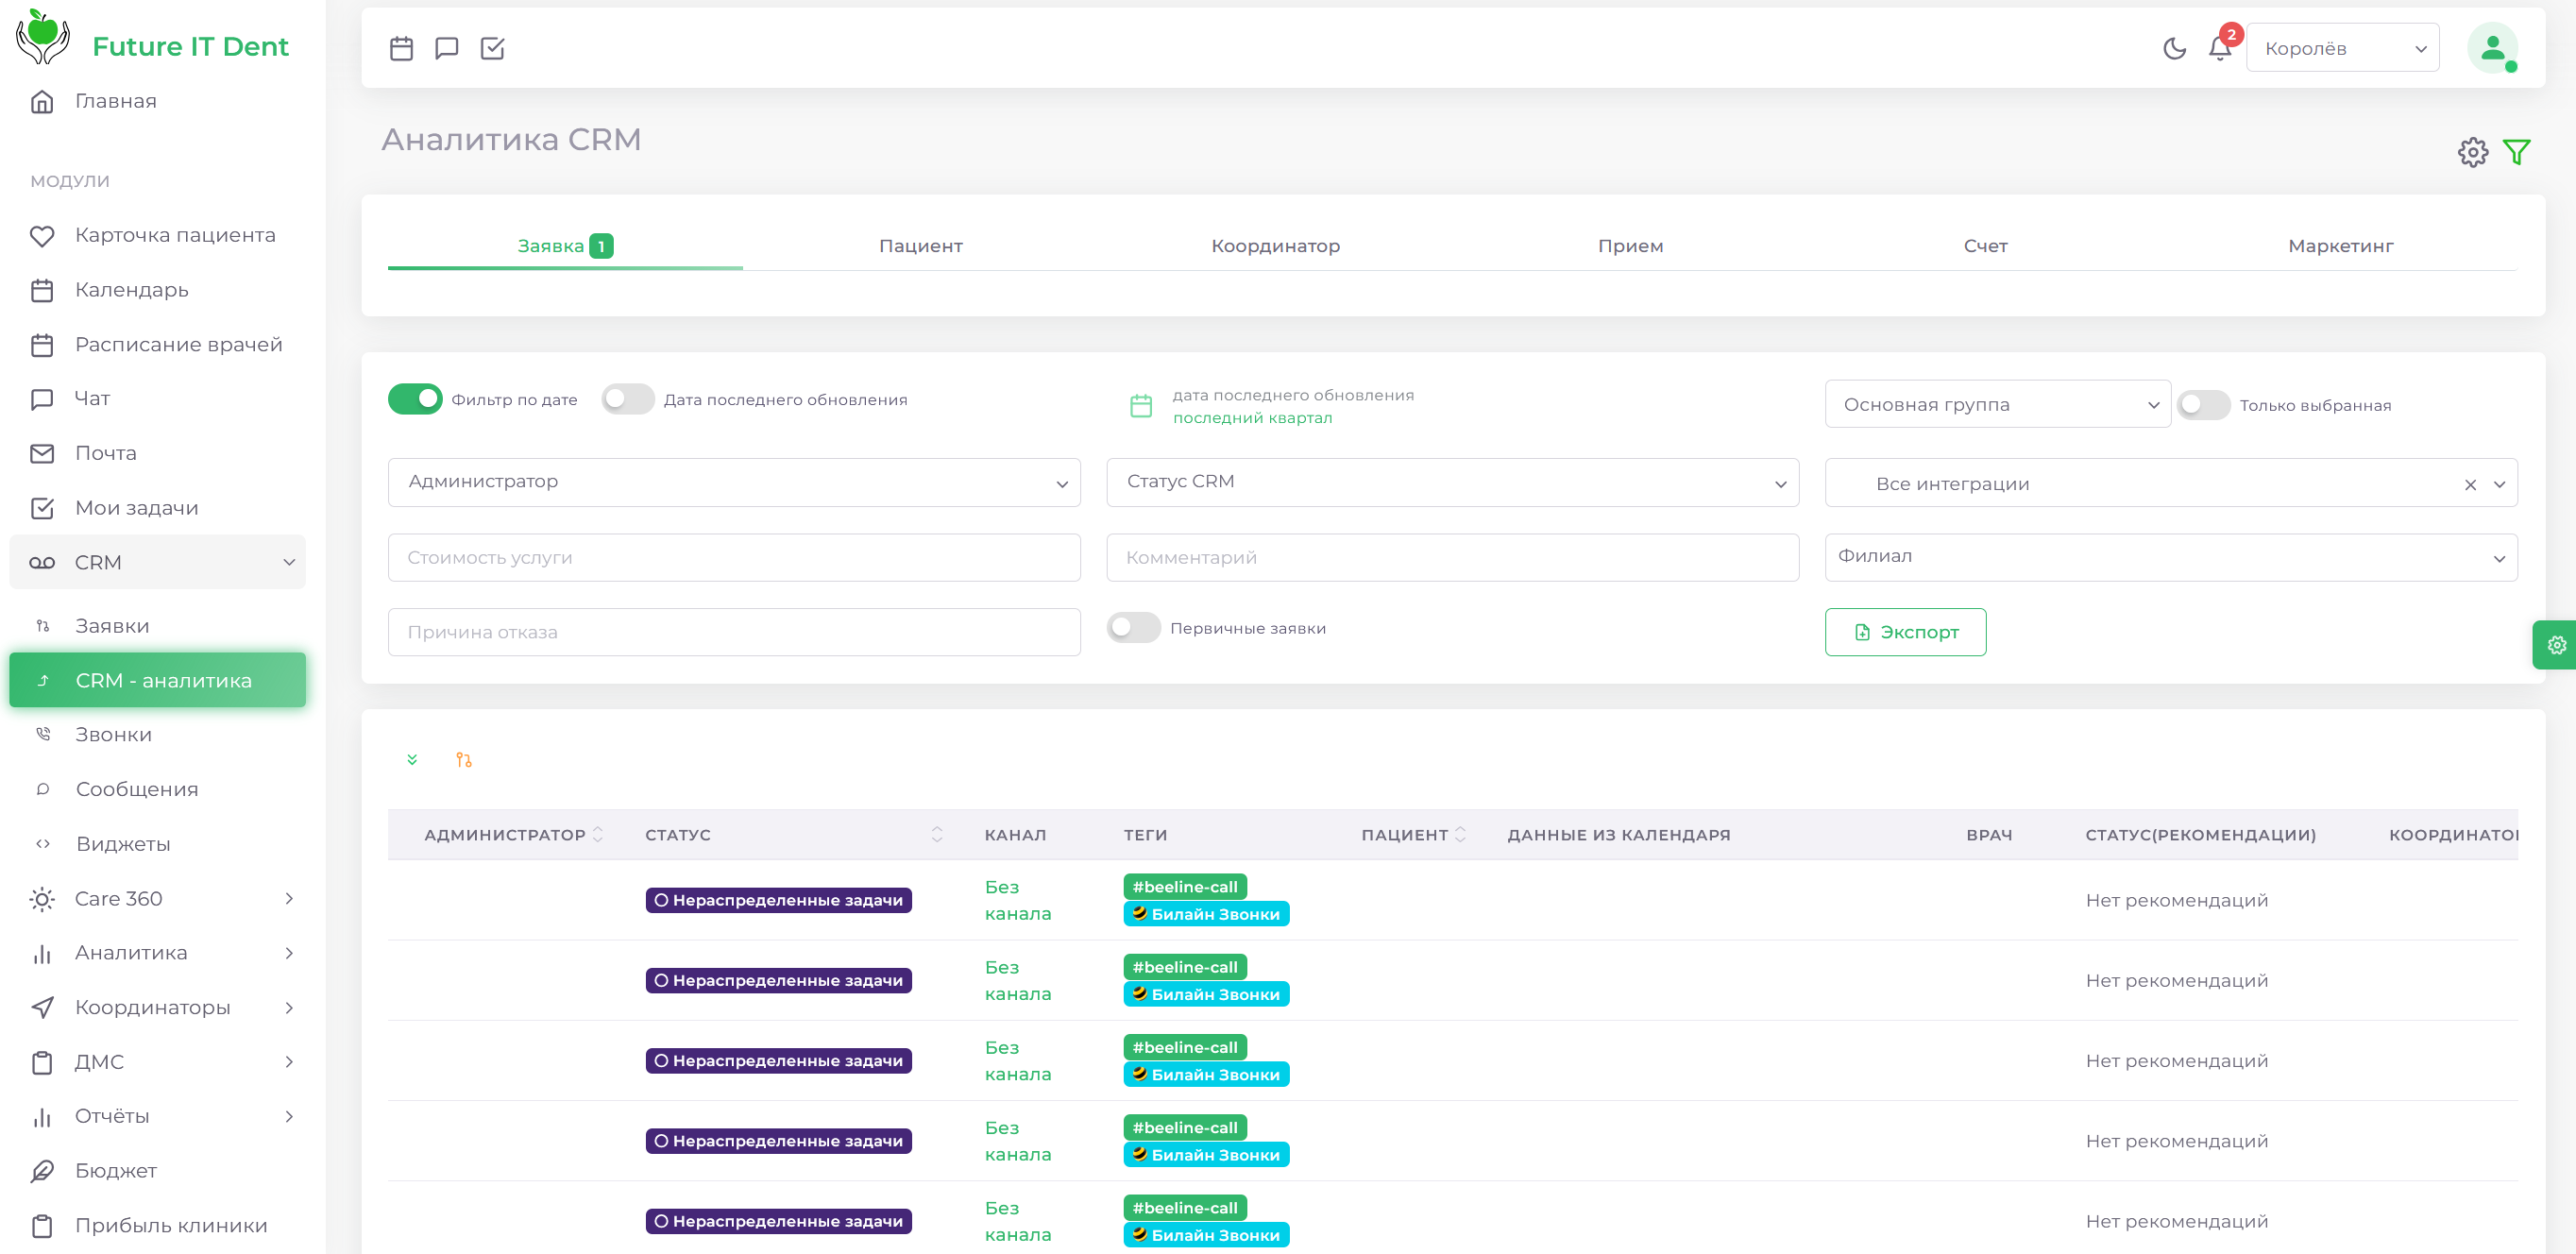Click the sort/reorder icon in table
The width and height of the screenshot is (2576, 1254).
[x=464, y=757]
